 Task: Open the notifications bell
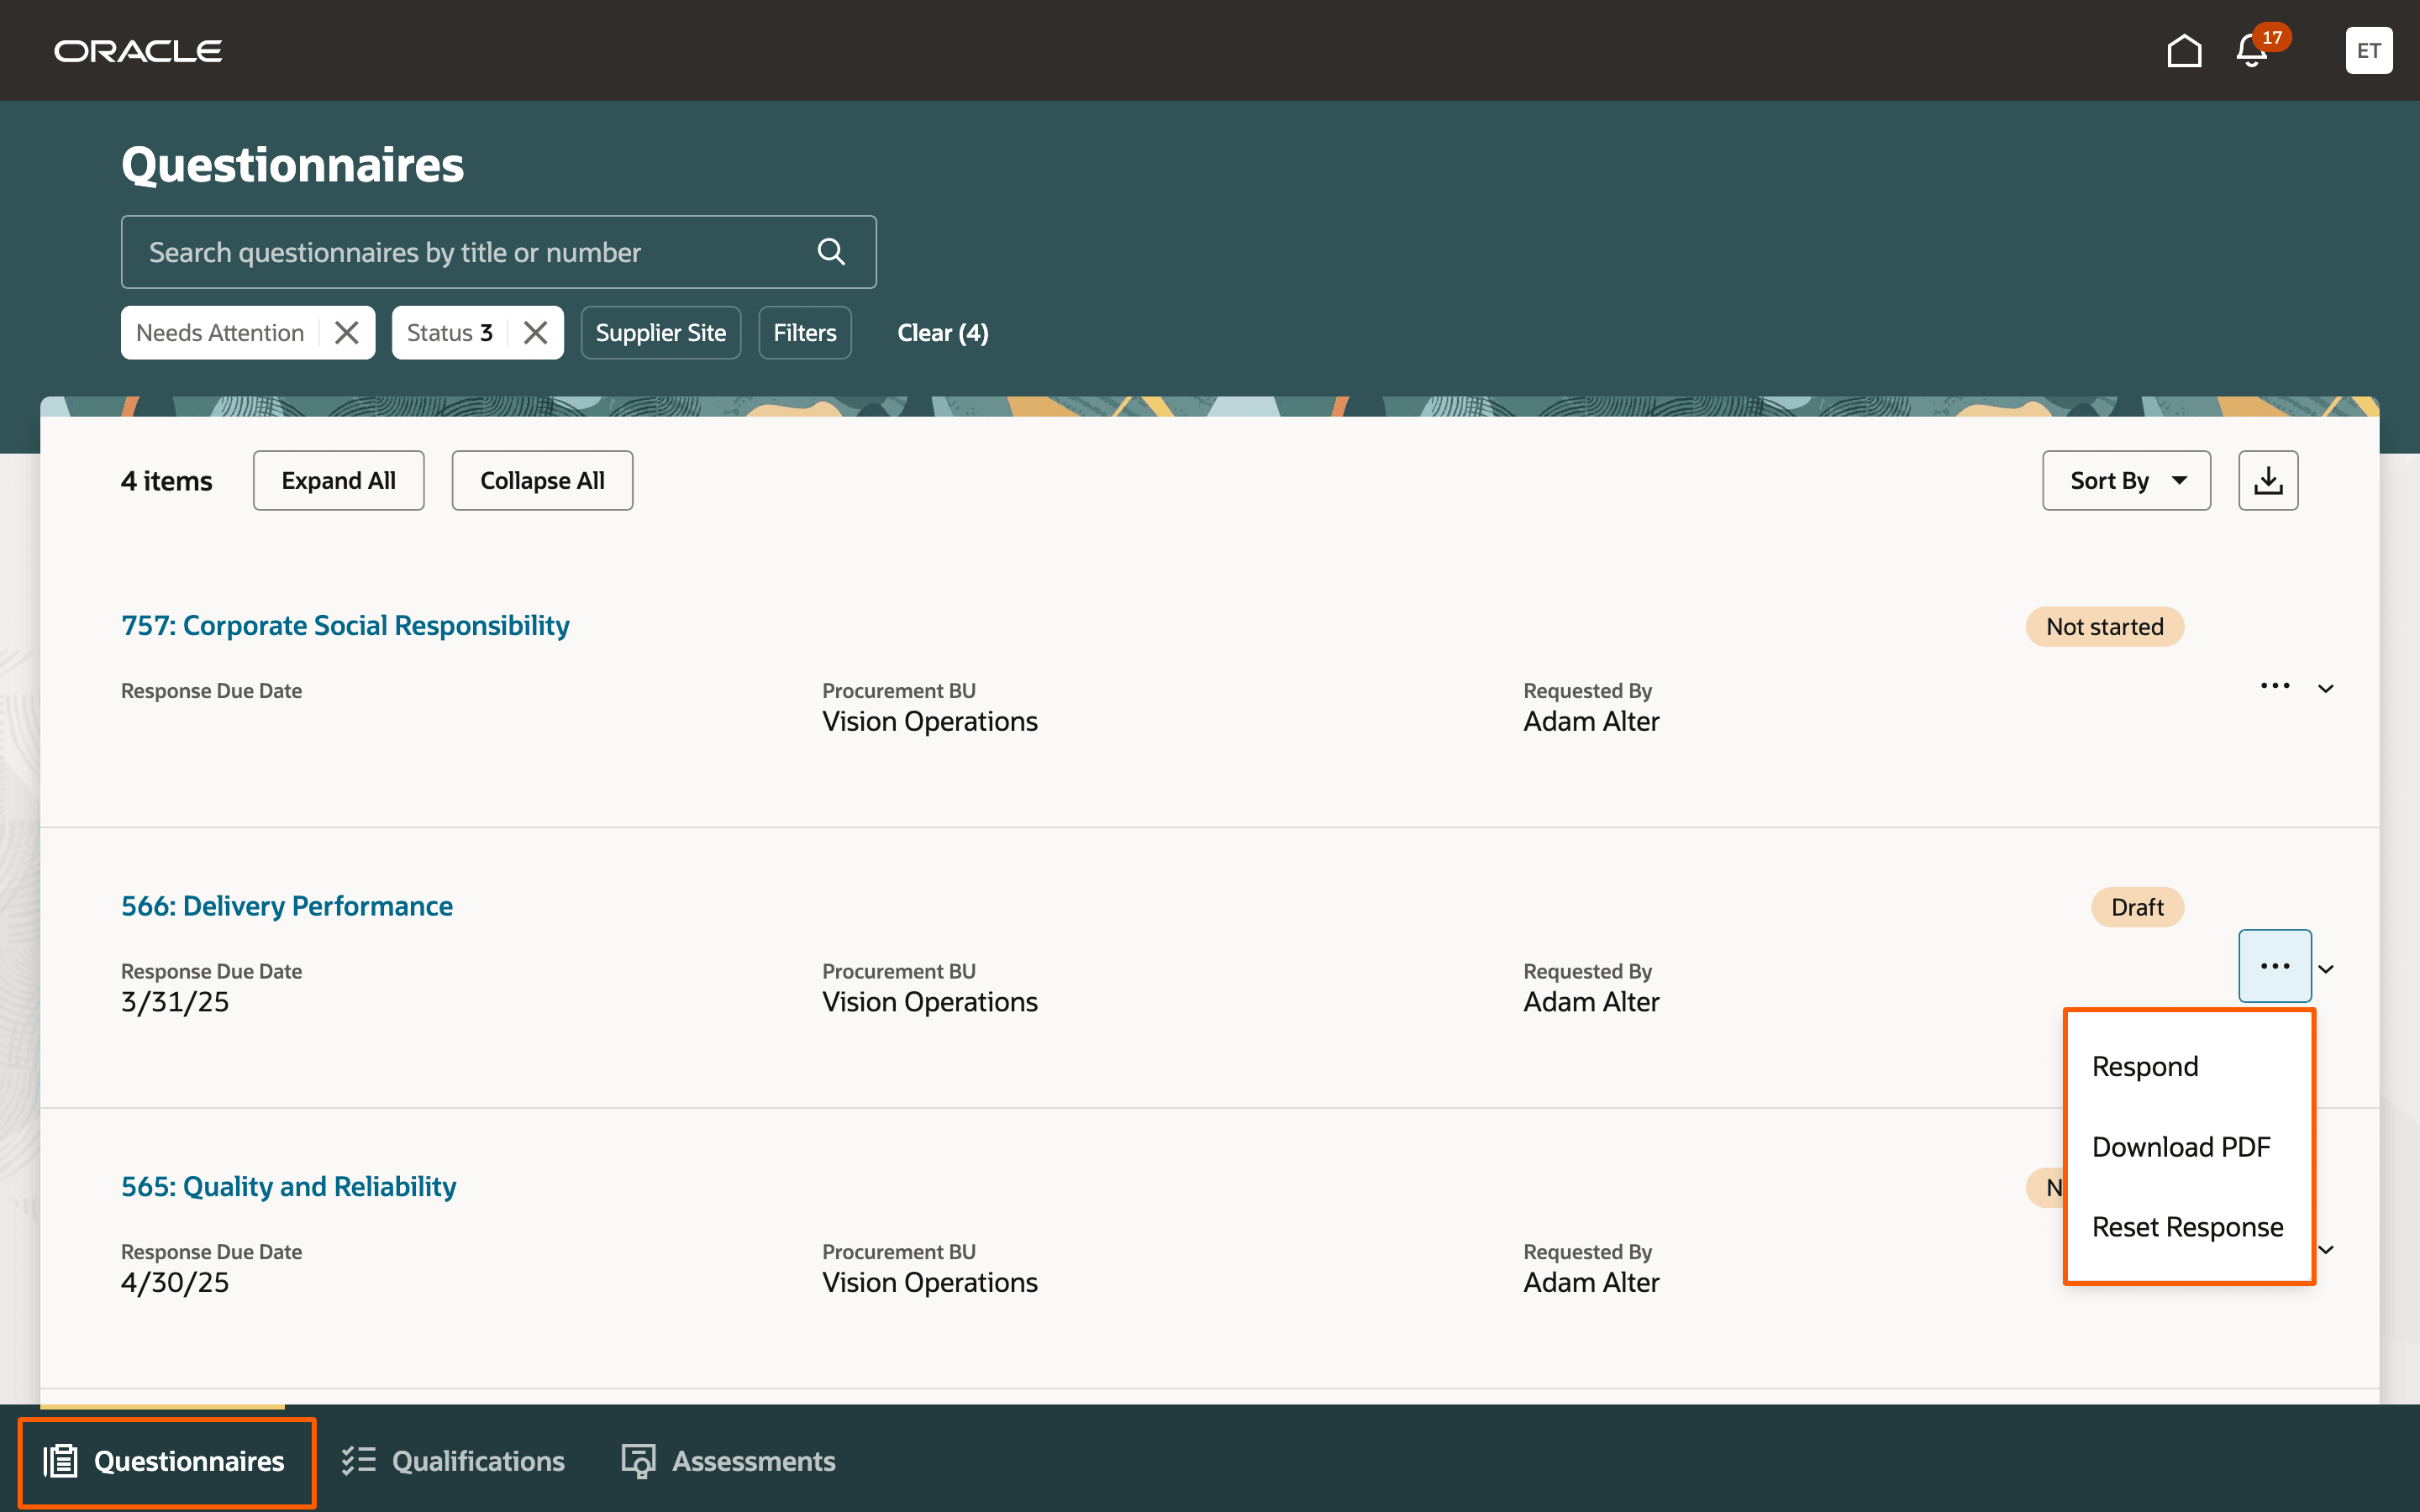(2251, 51)
